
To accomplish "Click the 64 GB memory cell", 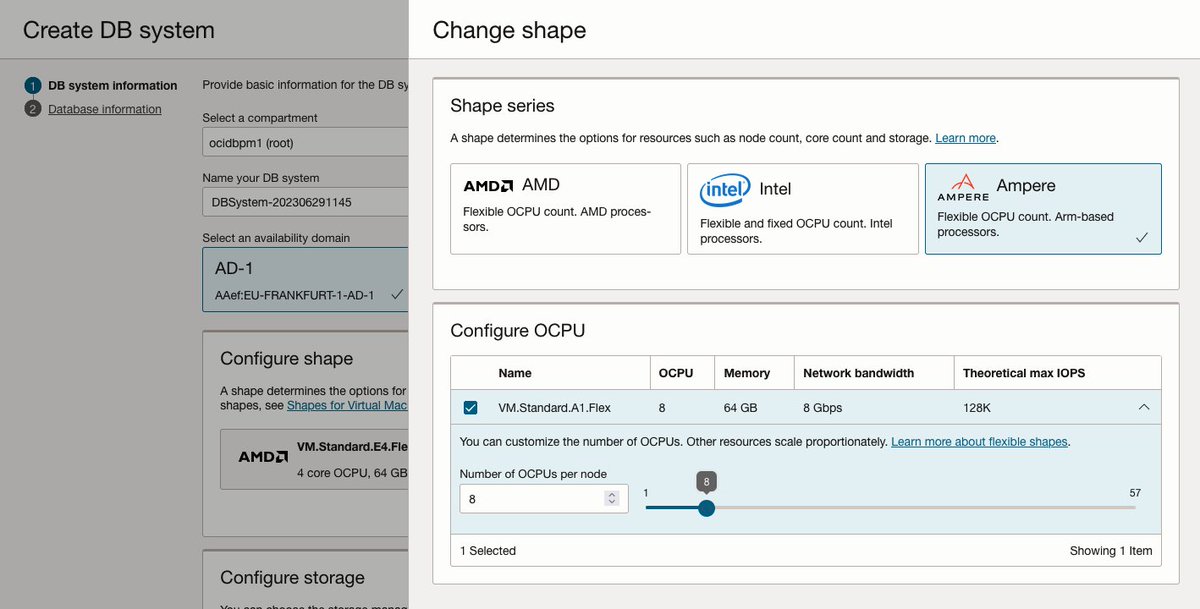I will click(x=742, y=408).
